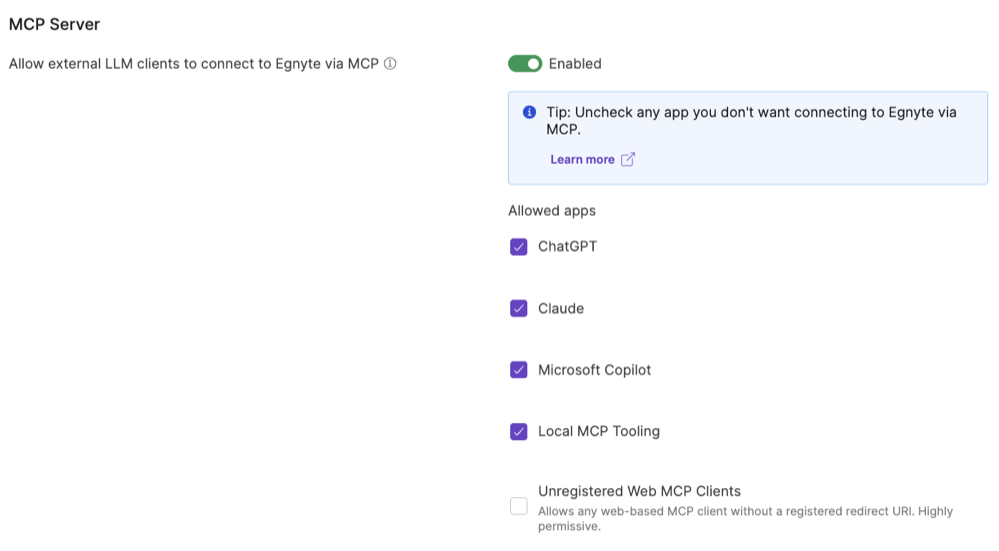Screen dimensions: 999x551
Task: Uncheck the Claude checkbox
Action: 518,309
